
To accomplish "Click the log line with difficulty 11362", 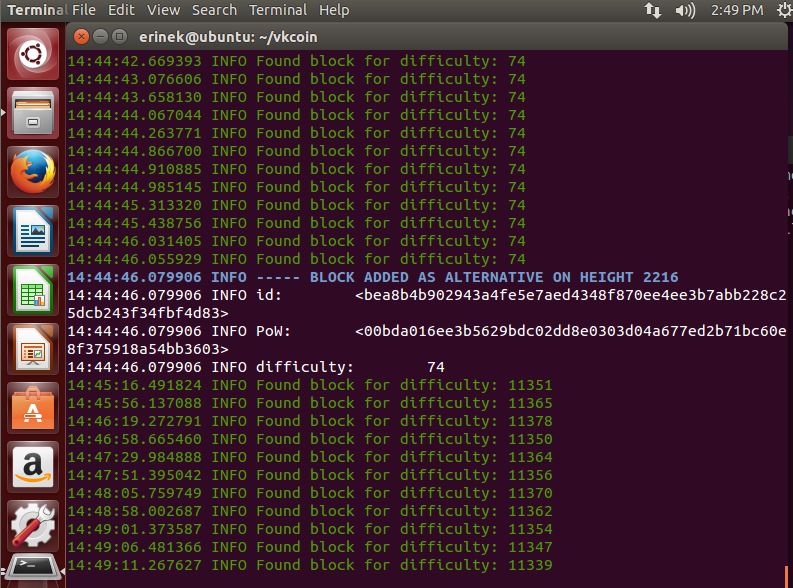I will coord(310,511).
